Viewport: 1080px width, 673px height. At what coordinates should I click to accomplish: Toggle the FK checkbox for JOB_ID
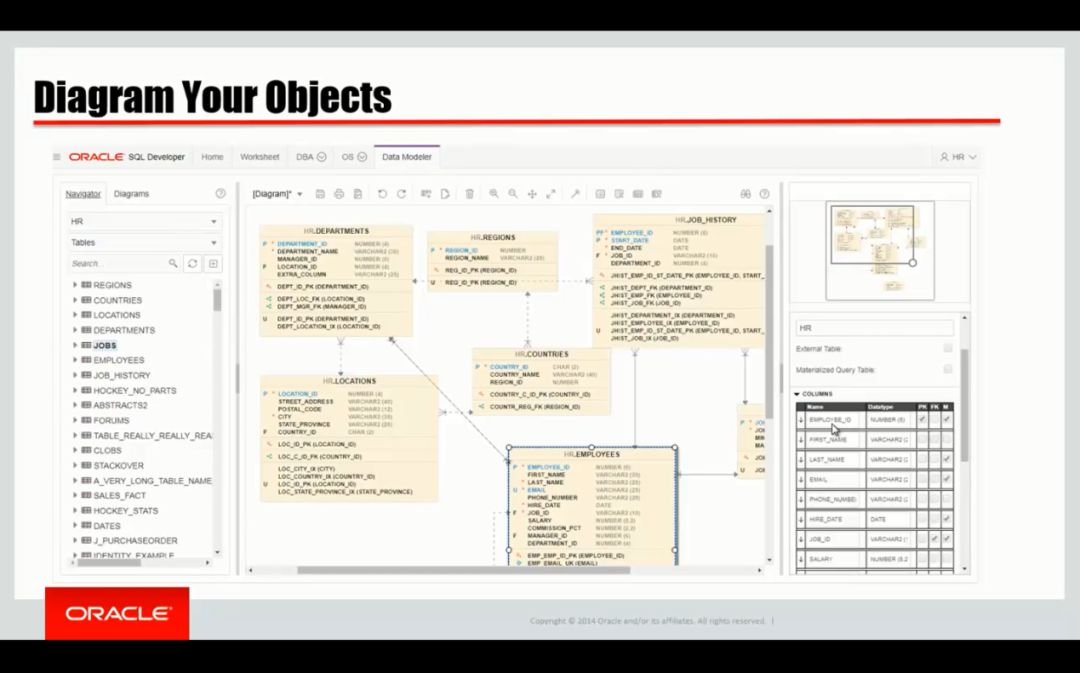(935, 539)
